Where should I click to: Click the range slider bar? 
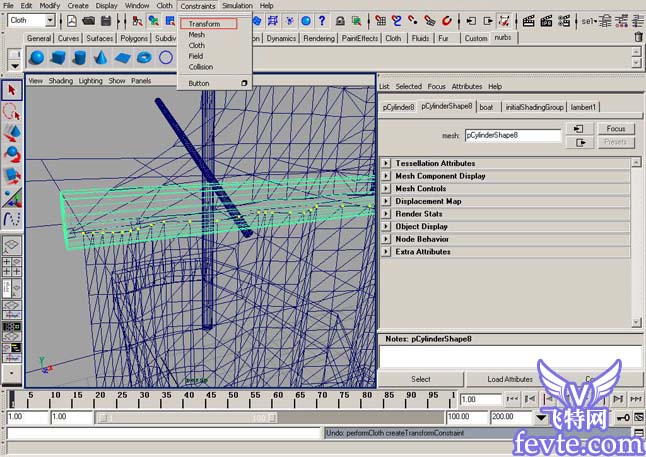pyautogui.click(x=186, y=418)
